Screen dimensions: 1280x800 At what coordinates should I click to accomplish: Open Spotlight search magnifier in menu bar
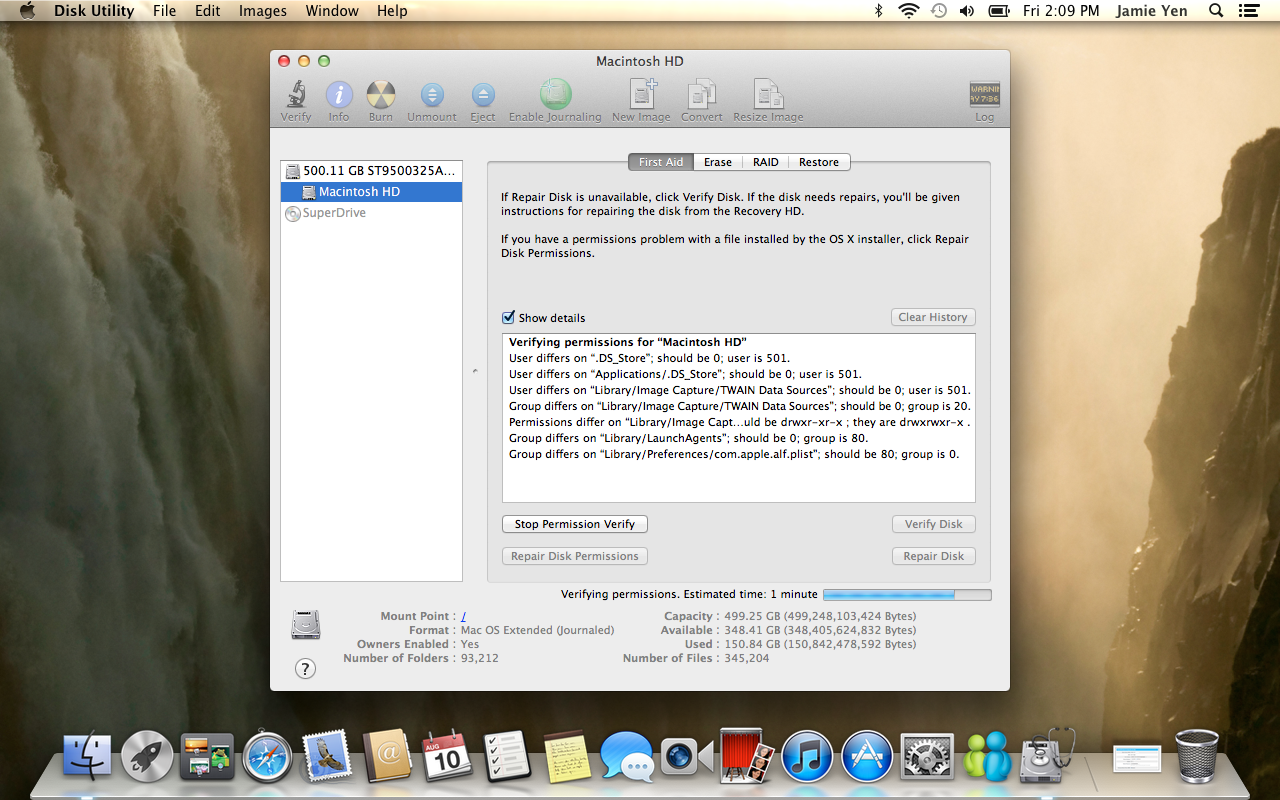[1216, 11]
